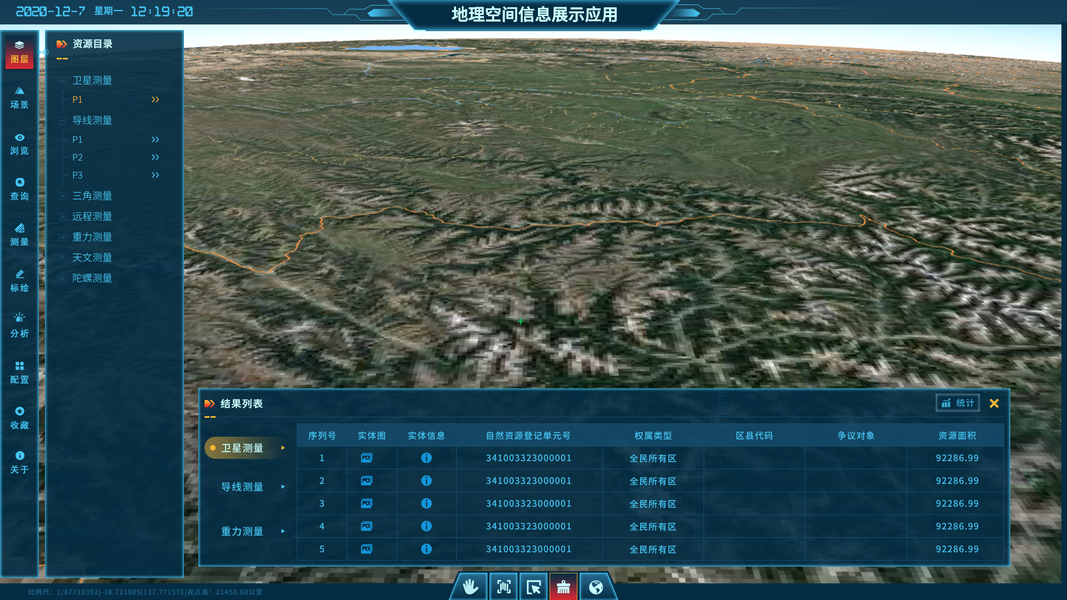Image resolution: width=1067 pixels, height=600 pixels.
Task: Click 全民所有区 cell in row 3
Action: pos(653,504)
